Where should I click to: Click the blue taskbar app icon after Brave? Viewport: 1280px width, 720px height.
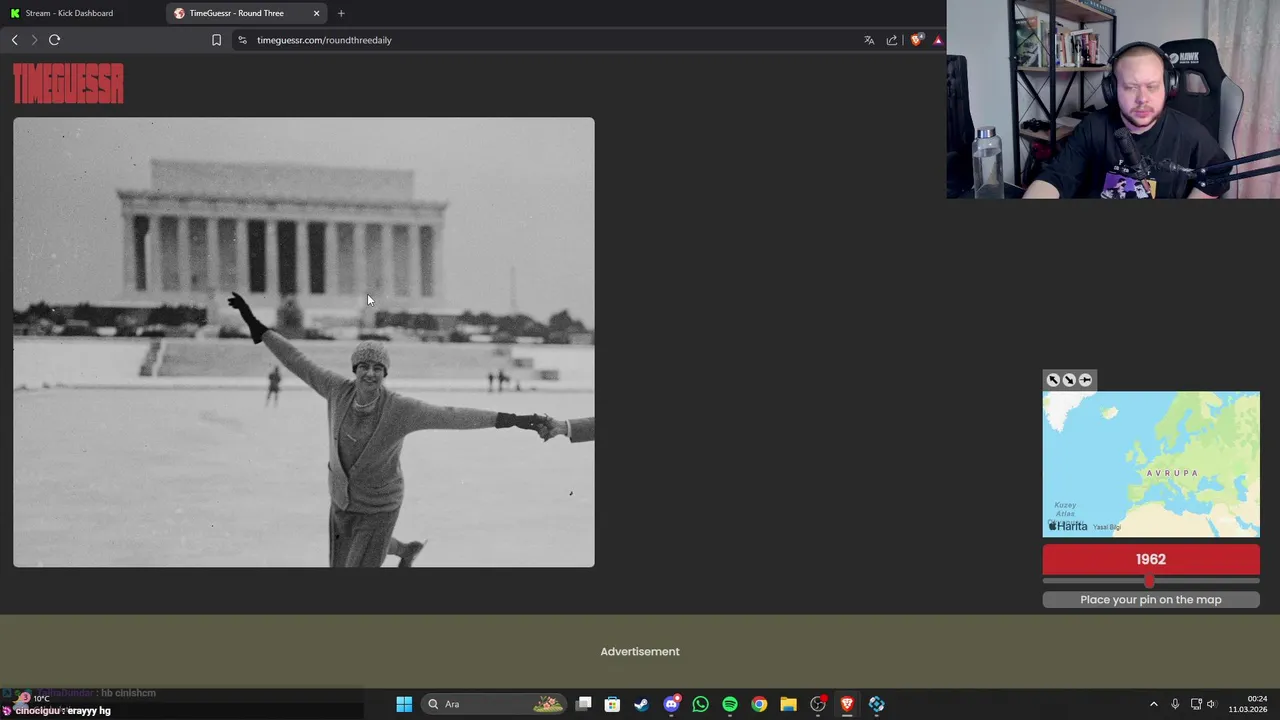[876, 704]
